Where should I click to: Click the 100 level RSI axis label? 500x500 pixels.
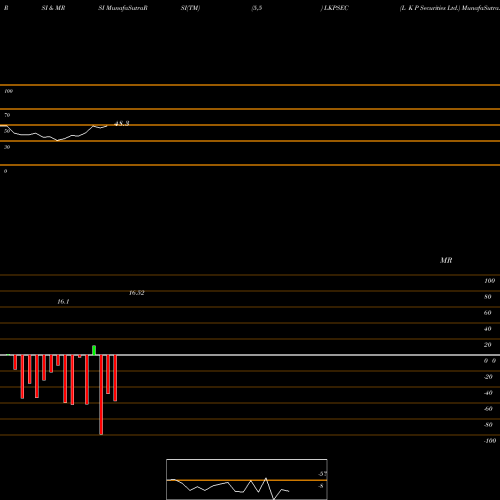[x=9, y=91]
